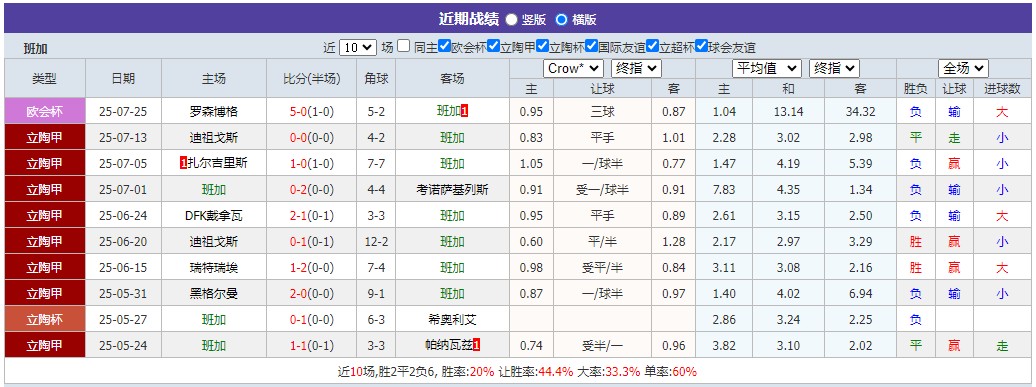Open the DFK戴拿瓦 team link
Viewport: 1036px width, 387px height.
tap(213, 215)
